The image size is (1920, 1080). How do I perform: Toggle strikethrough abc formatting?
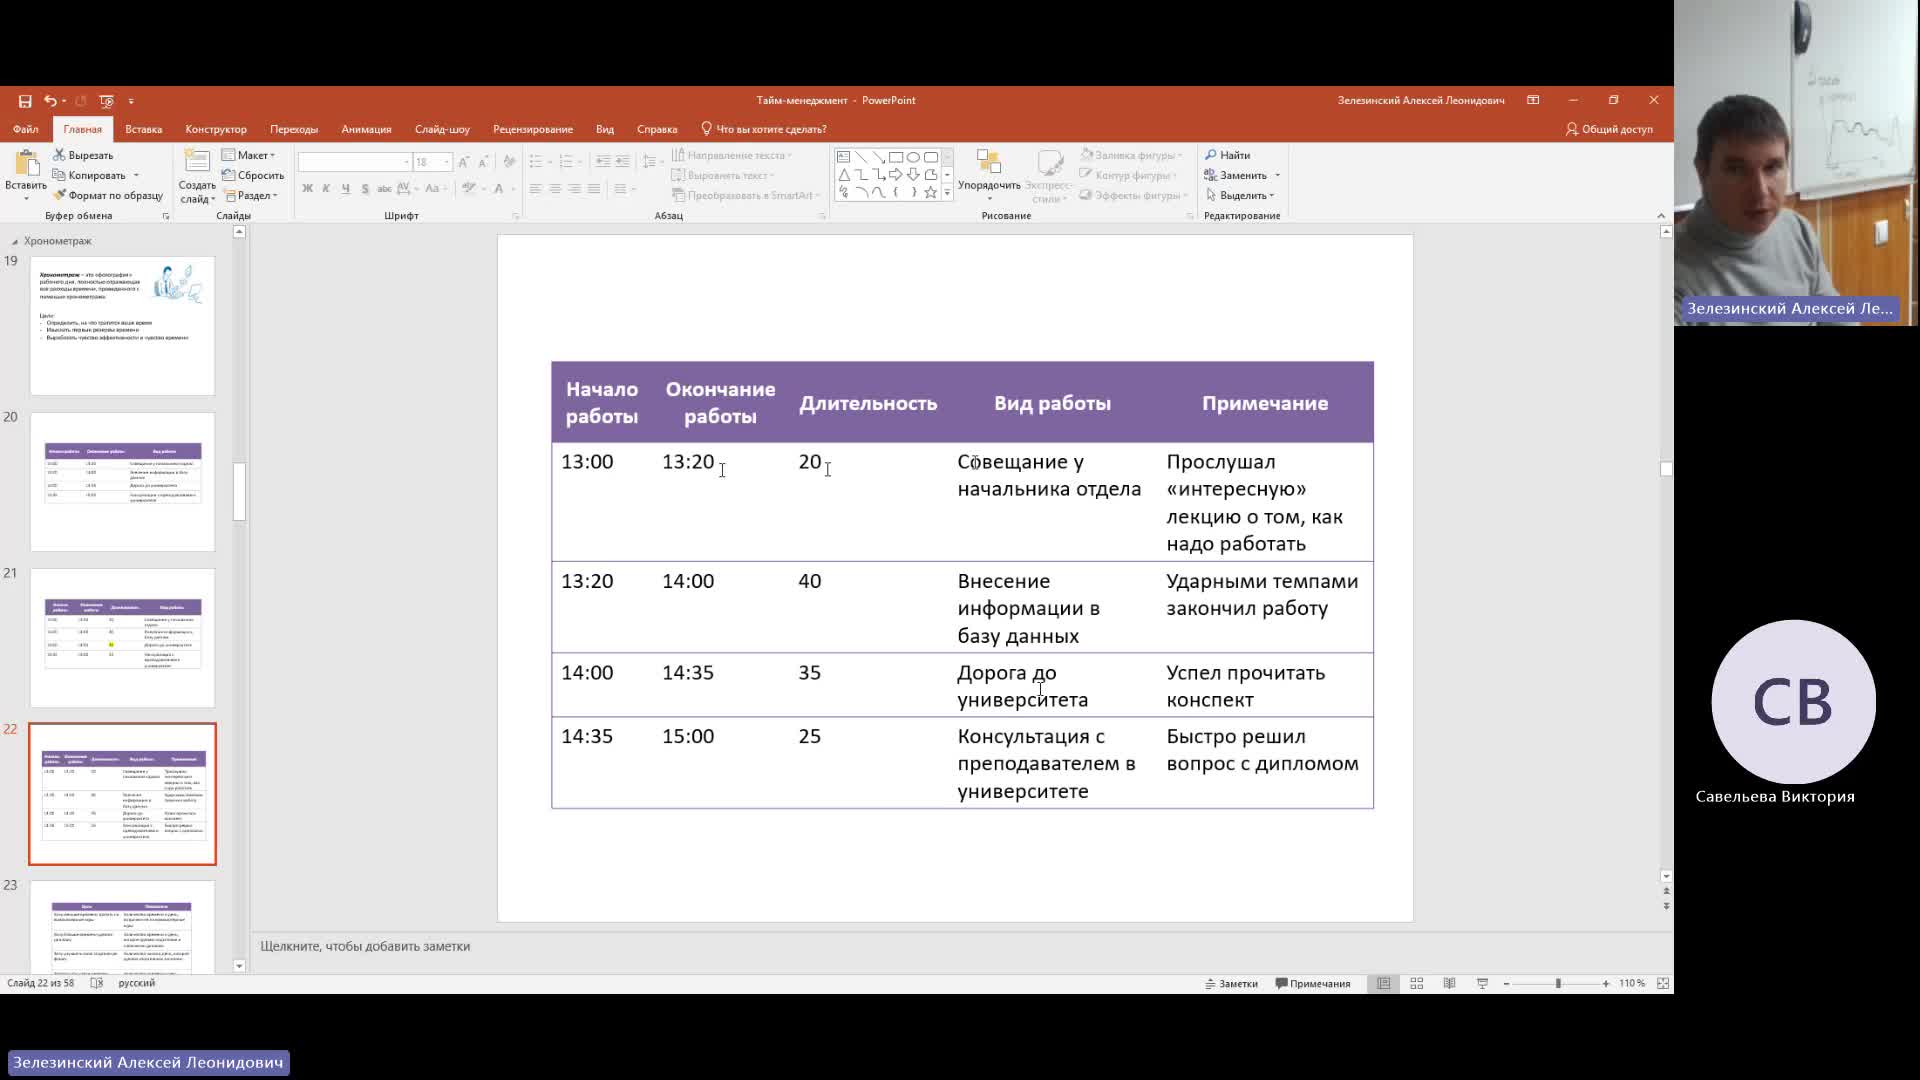(x=384, y=188)
